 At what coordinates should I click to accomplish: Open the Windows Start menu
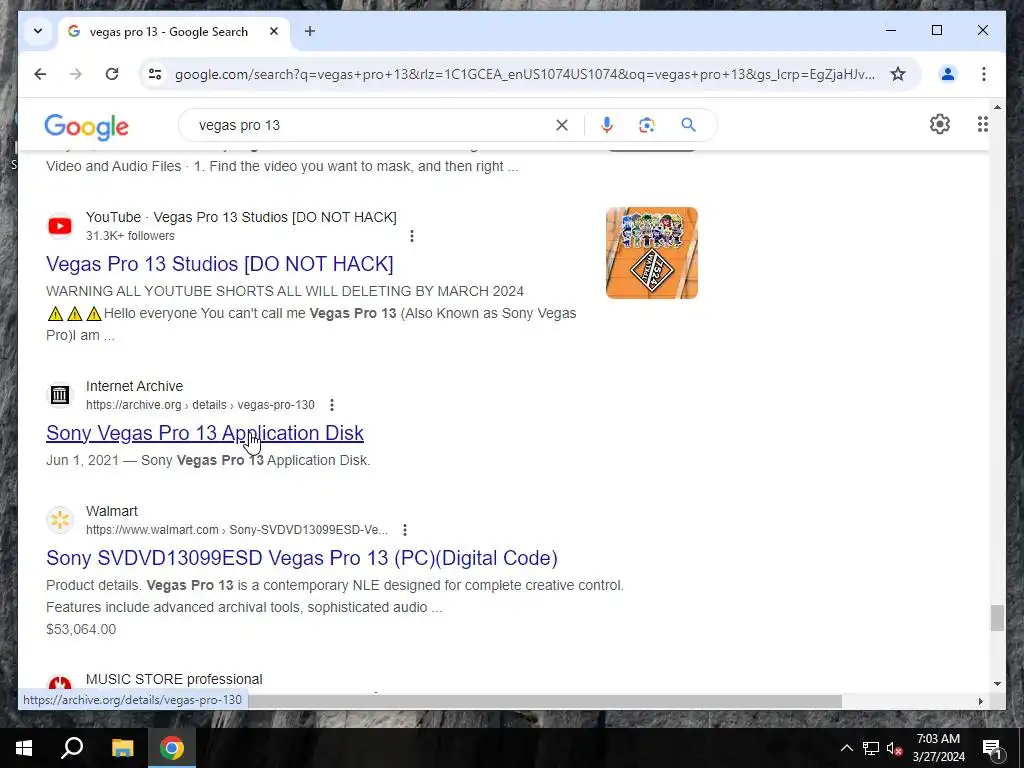coord(24,748)
